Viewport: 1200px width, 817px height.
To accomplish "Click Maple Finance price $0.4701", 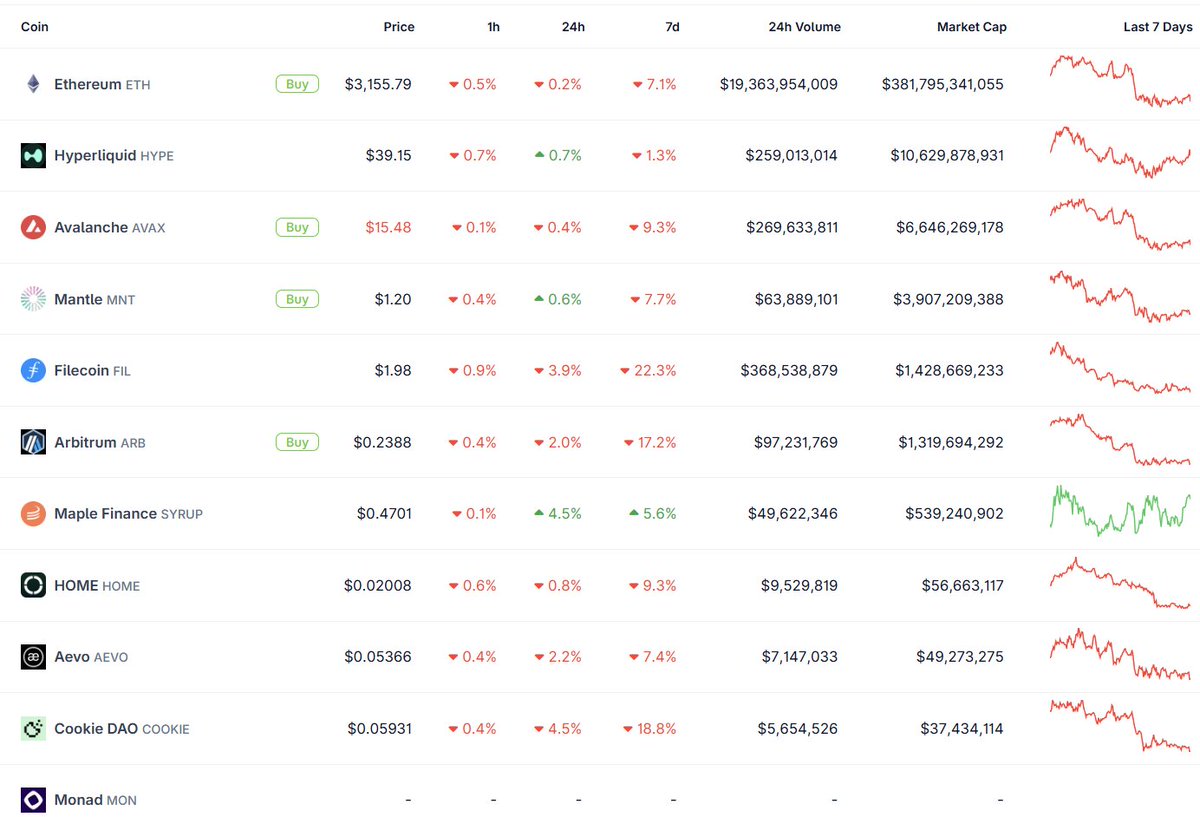I will coord(384,514).
